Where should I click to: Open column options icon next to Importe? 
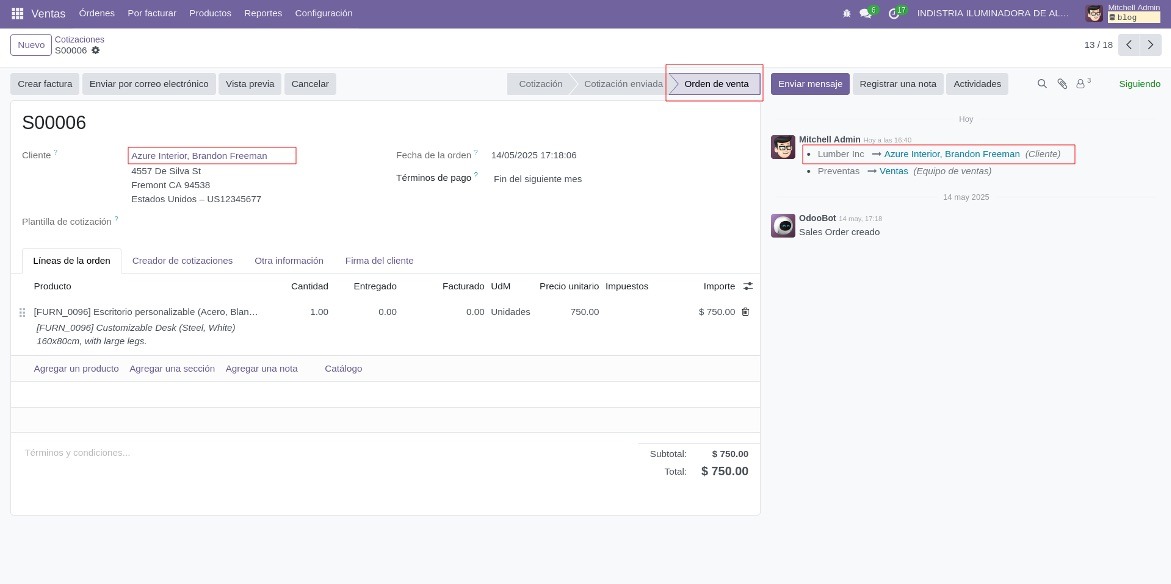[748, 286]
